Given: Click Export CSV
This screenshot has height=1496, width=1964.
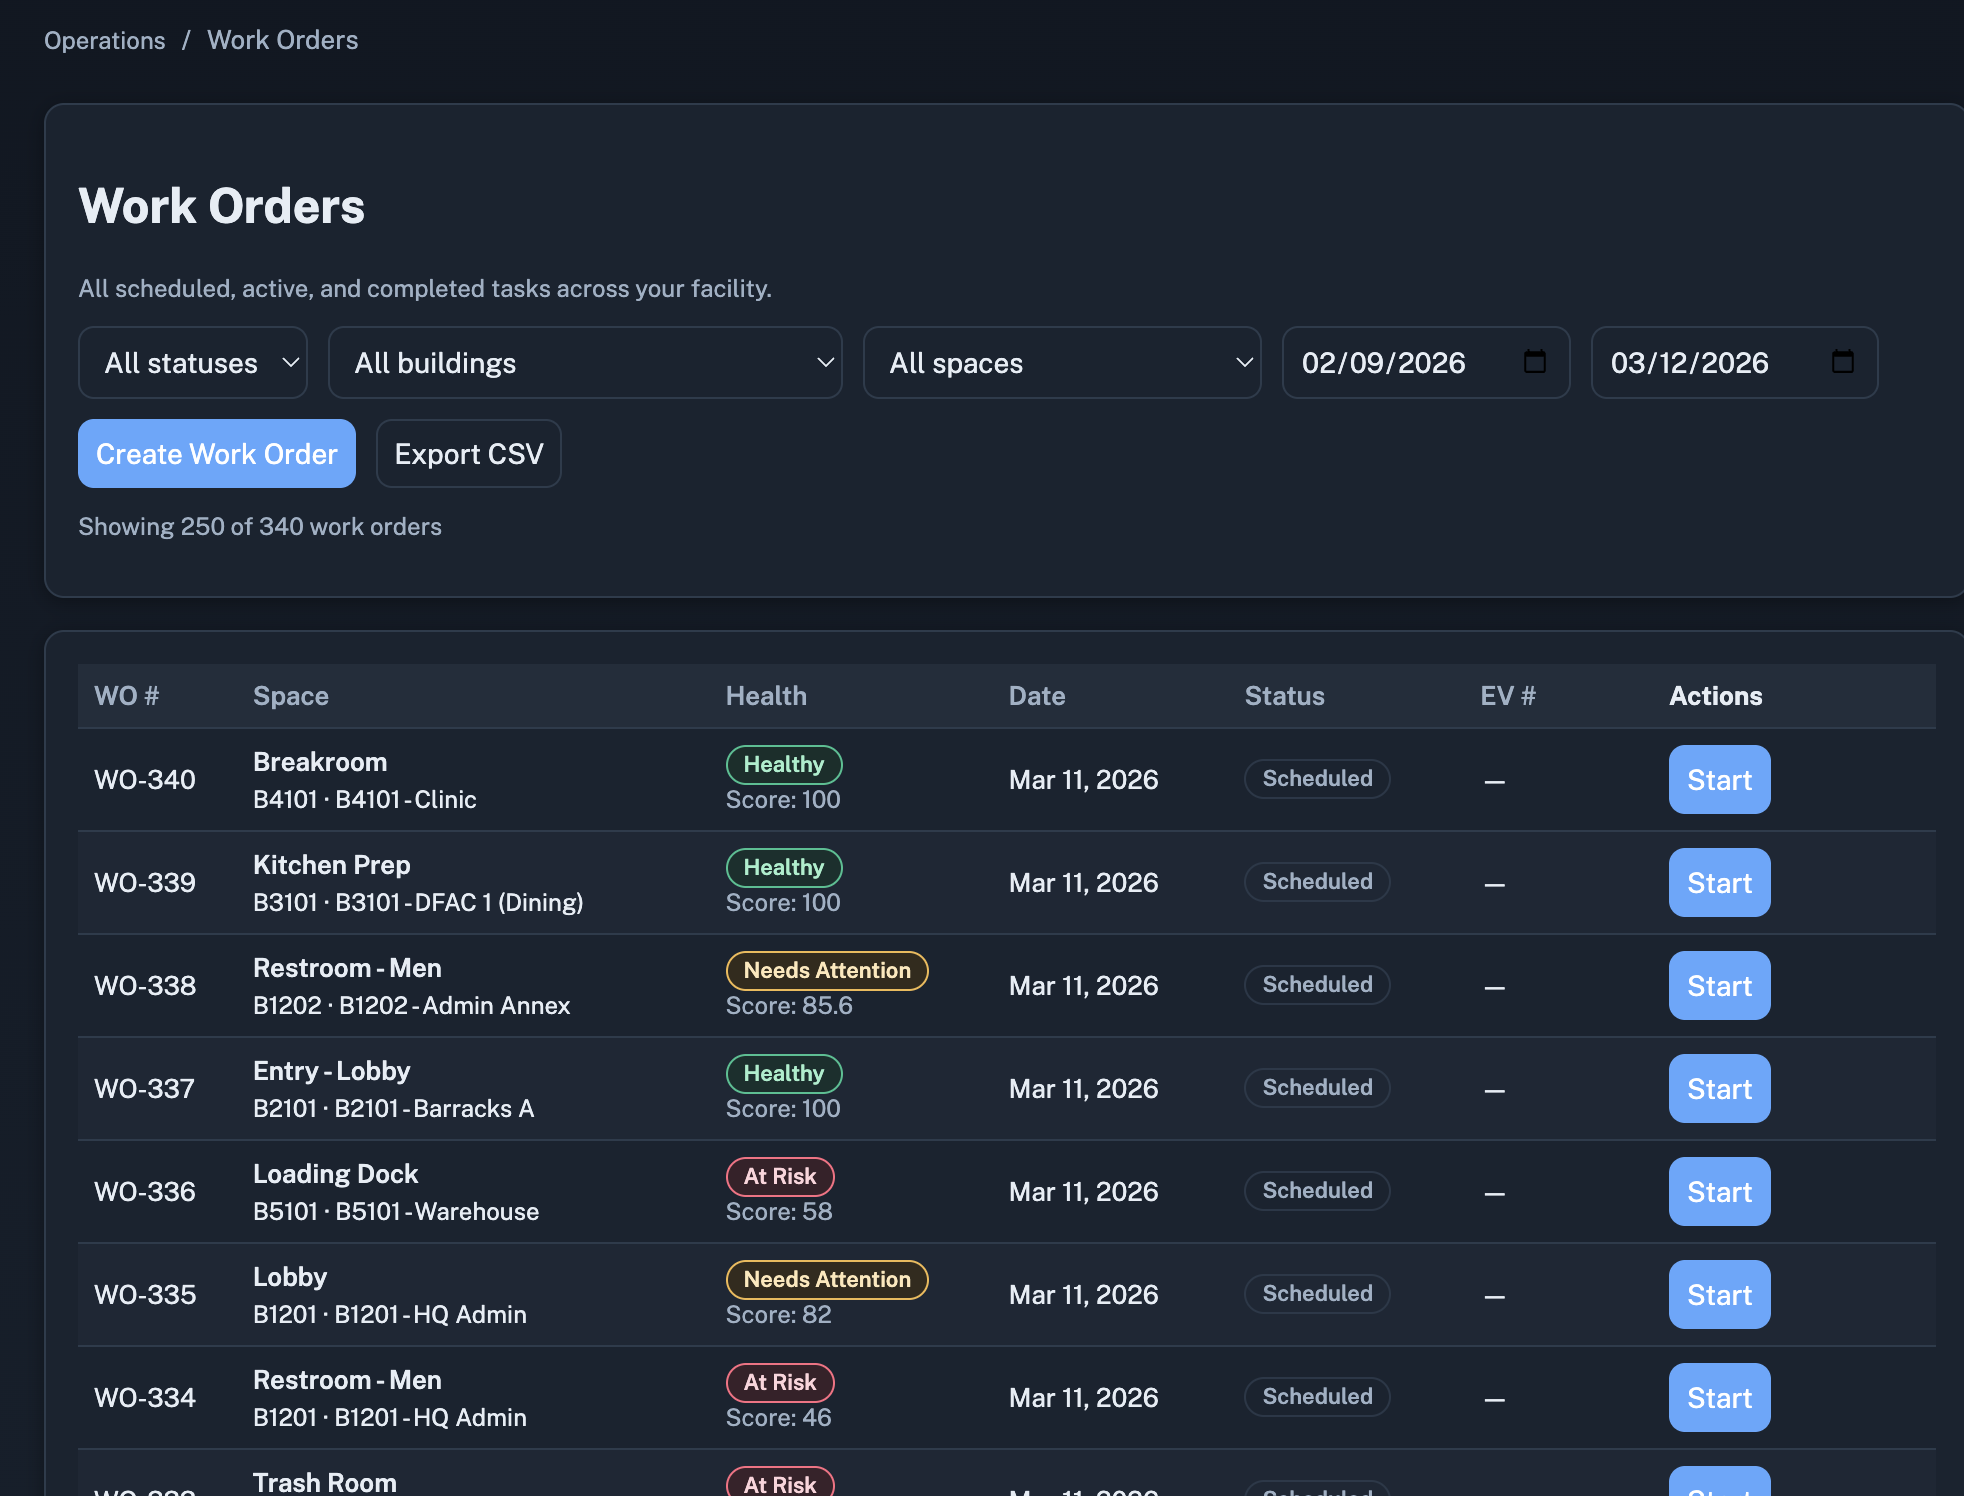Looking at the screenshot, I should click(x=468, y=453).
